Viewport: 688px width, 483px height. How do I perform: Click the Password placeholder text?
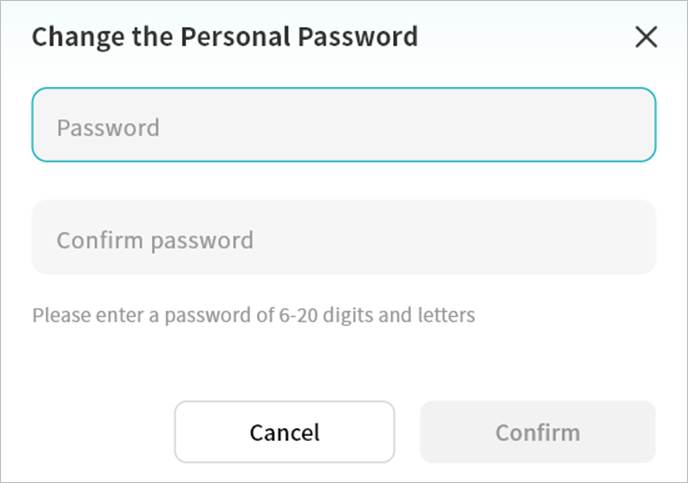point(108,128)
